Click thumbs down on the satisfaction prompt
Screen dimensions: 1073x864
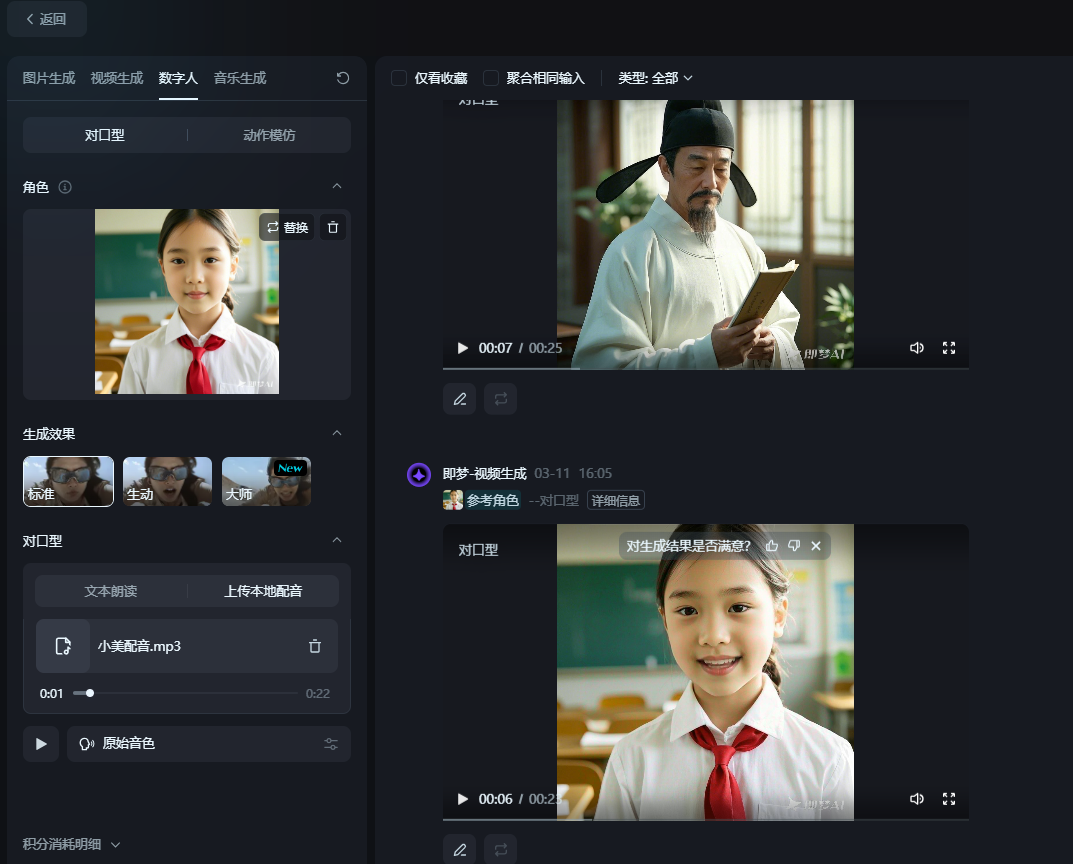794,545
